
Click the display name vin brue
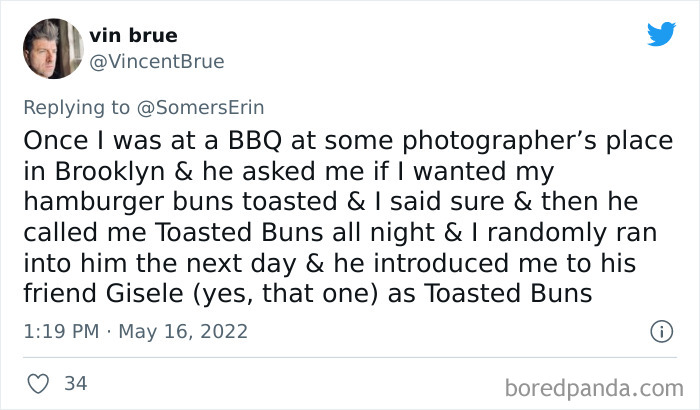[133, 35]
